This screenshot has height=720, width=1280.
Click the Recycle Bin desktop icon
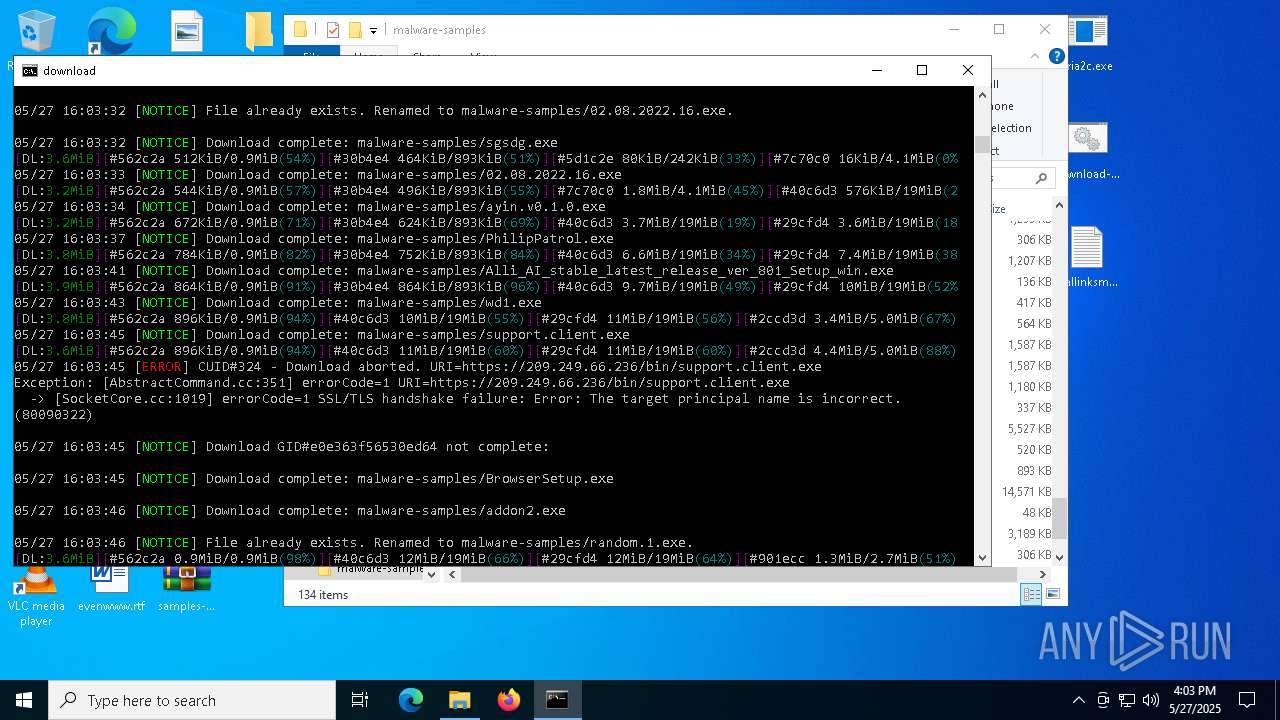click(36, 32)
